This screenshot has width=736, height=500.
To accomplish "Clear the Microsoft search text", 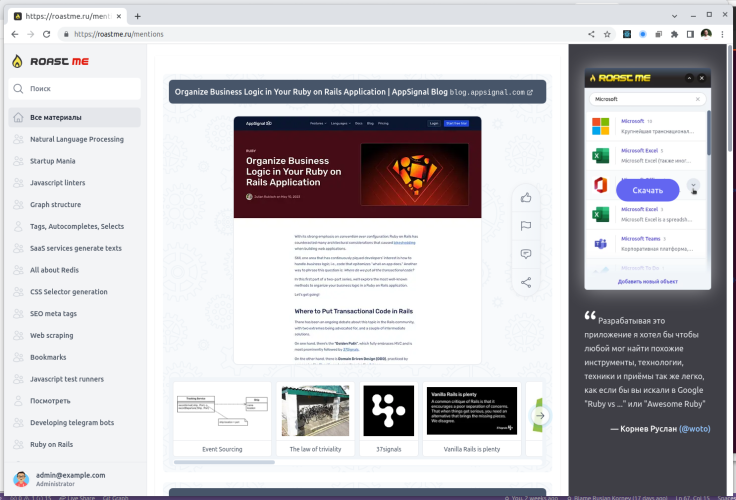I will pyautogui.click(x=698, y=99).
